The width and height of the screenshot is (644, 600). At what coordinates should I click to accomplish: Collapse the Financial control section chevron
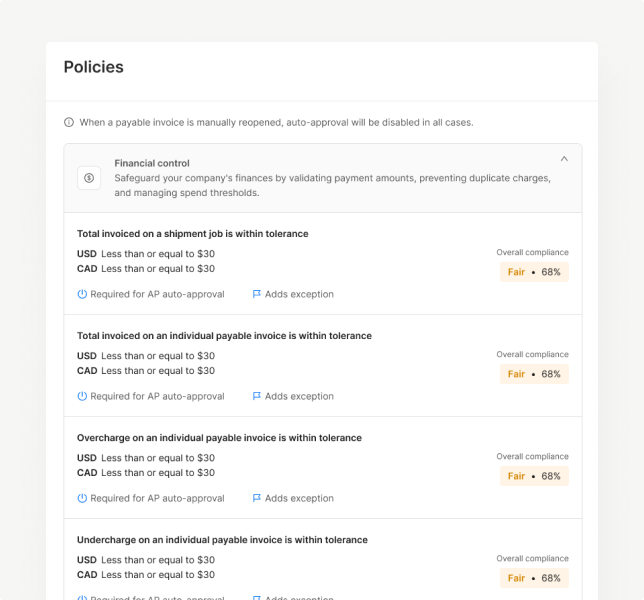pyautogui.click(x=564, y=159)
